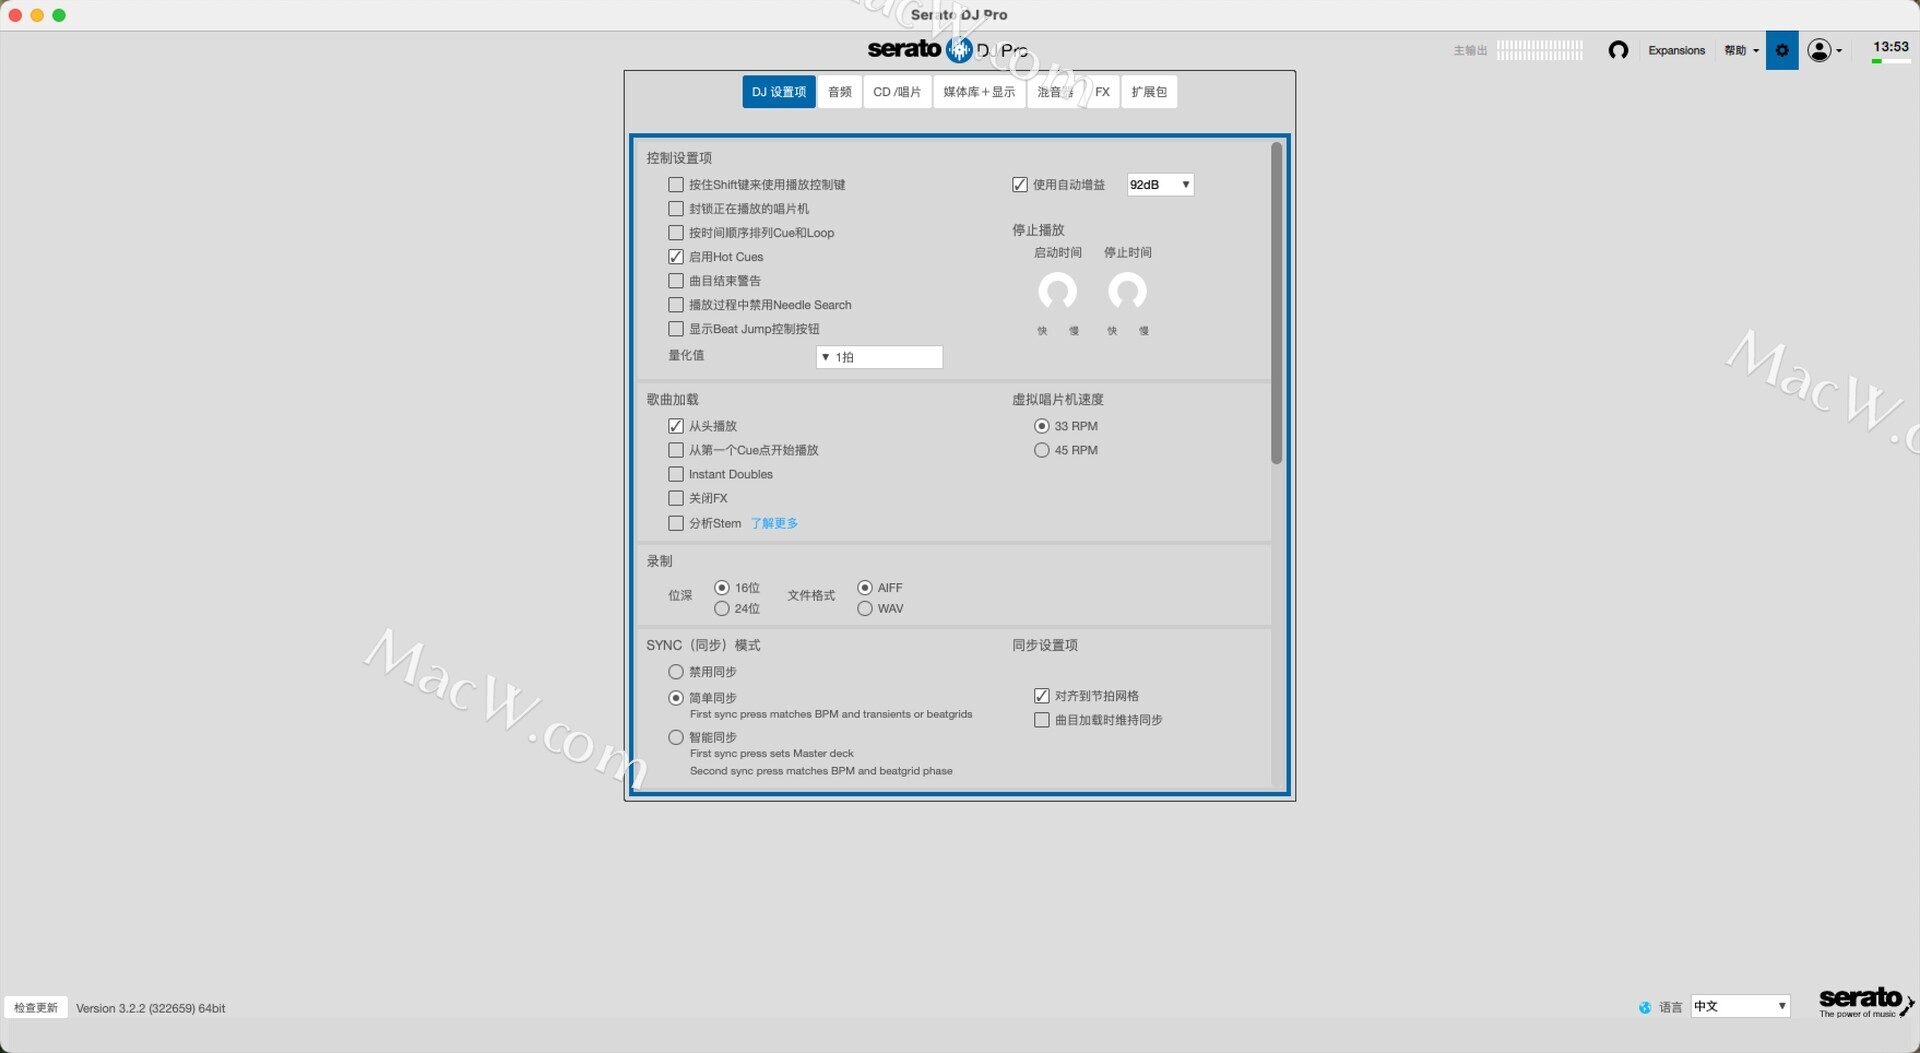The height and width of the screenshot is (1053, 1920).
Task: Toggle 按住Shift键来使用播放控制键 checkbox
Action: click(x=676, y=185)
